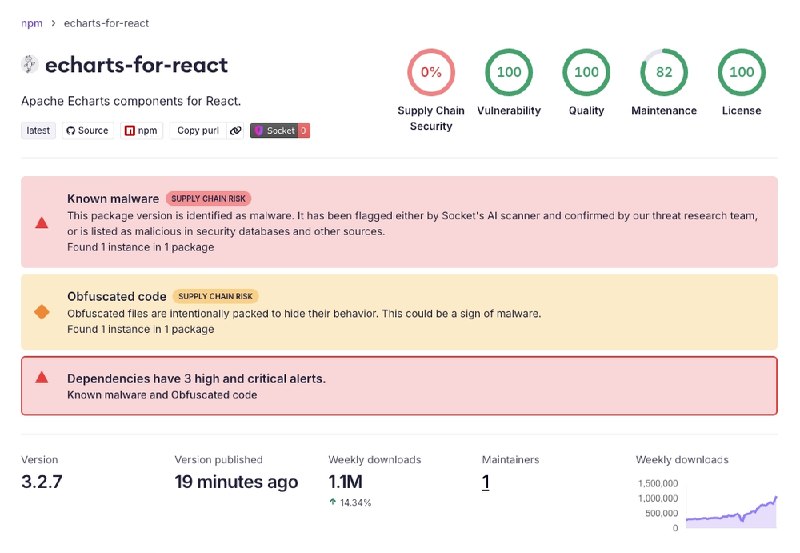Click the Vulnerability 100 score ring
Image resolution: width=800 pixels, height=553 pixels.
(x=509, y=72)
